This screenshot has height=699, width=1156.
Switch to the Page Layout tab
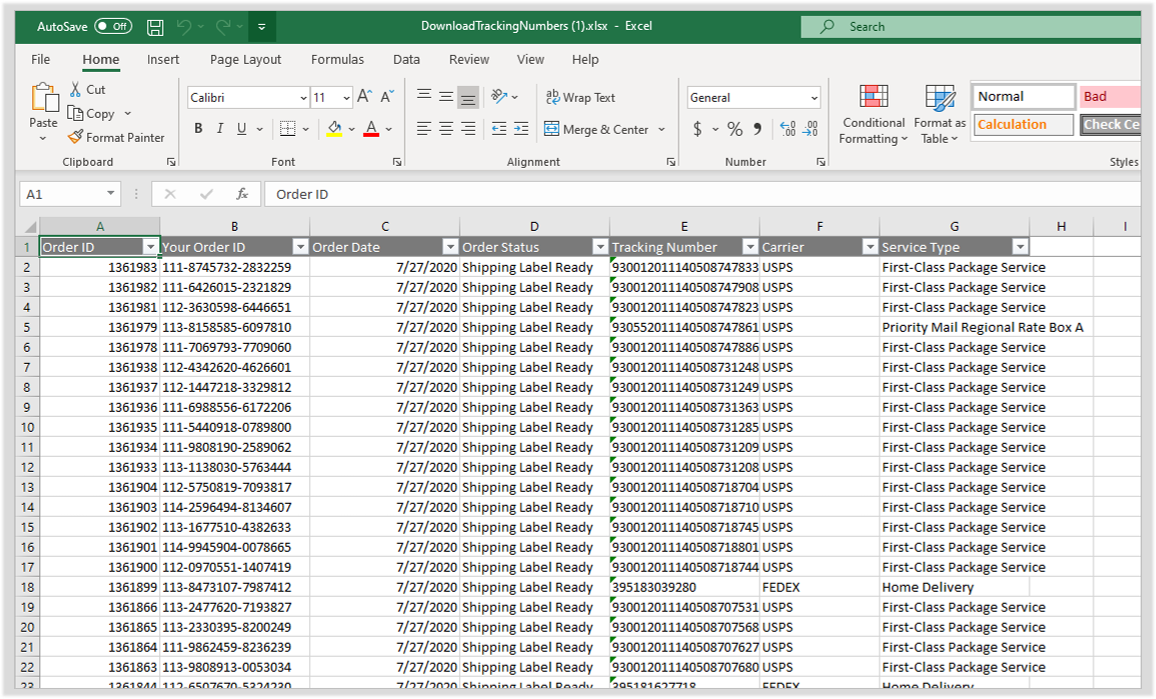tap(246, 60)
